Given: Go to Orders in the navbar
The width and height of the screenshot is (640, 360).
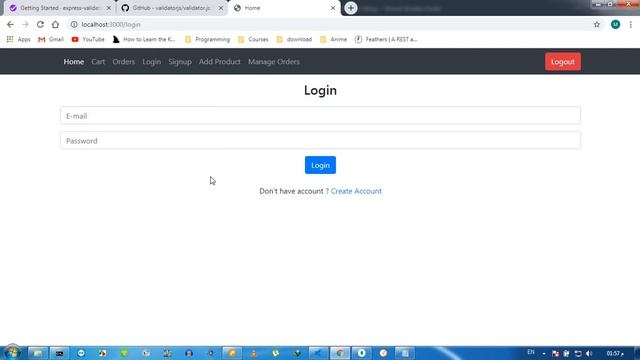Looking at the screenshot, I should pyautogui.click(x=124, y=62).
